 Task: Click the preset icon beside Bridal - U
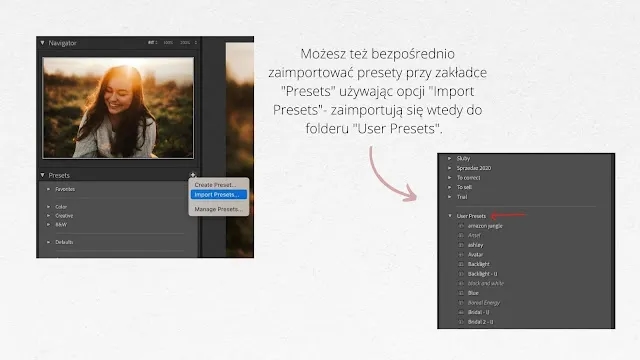tap(461, 312)
